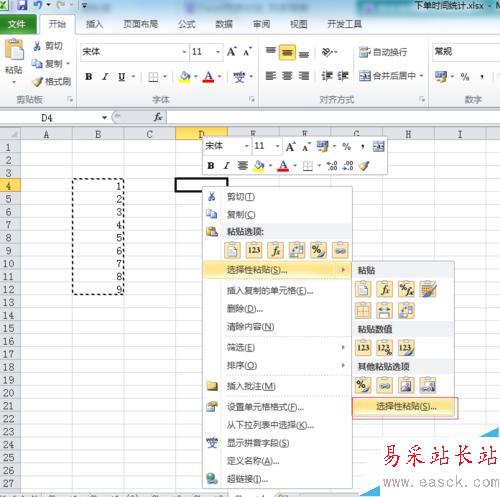The width and height of the screenshot is (500, 497).
Task: Click the insert function fx button
Action: click(x=158, y=117)
